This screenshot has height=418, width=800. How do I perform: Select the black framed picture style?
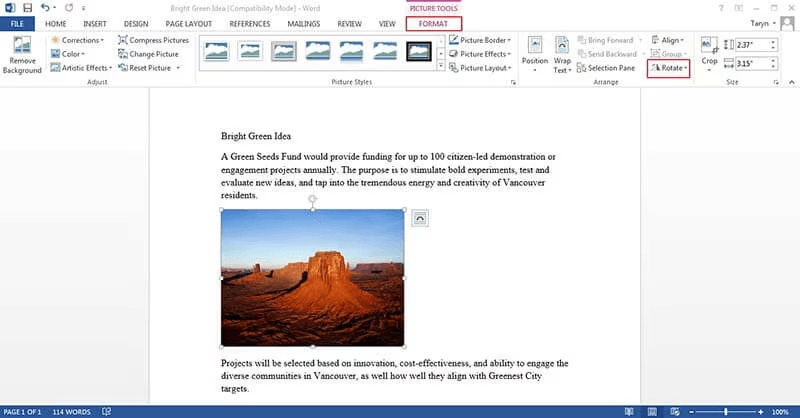tap(419, 51)
